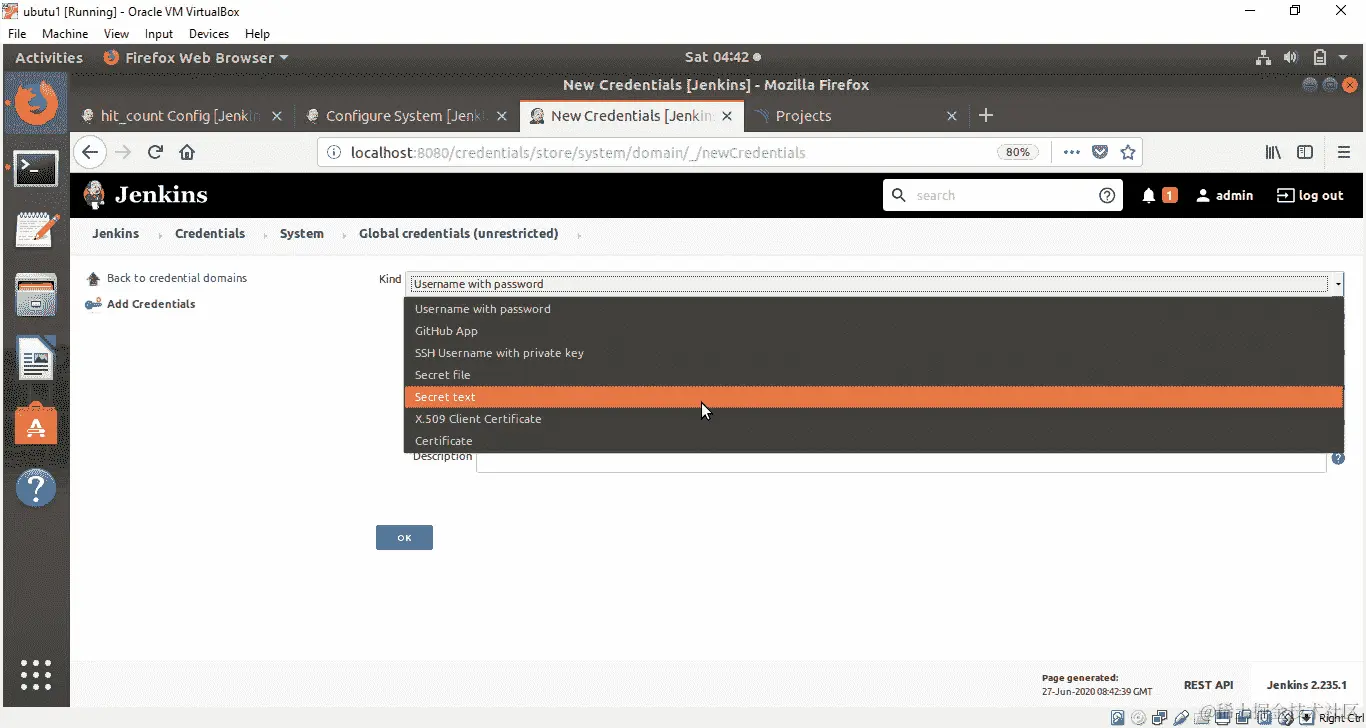
Task: Open REST API link
Action: click(1208, 685)
